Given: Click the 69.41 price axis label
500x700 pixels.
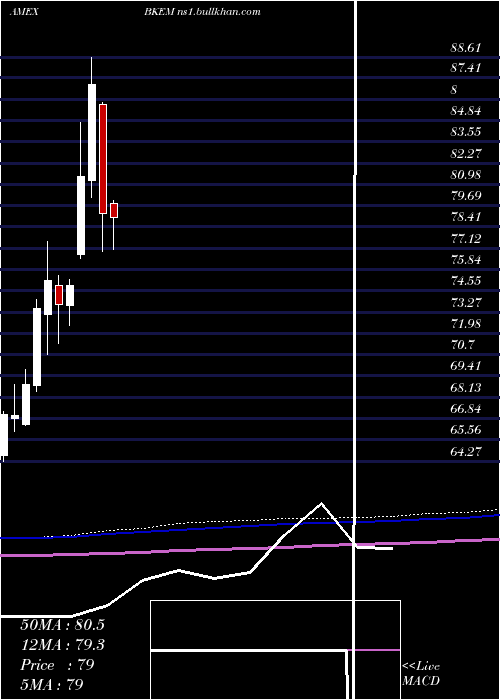Looking at the screenshot, I should [466, 366].
